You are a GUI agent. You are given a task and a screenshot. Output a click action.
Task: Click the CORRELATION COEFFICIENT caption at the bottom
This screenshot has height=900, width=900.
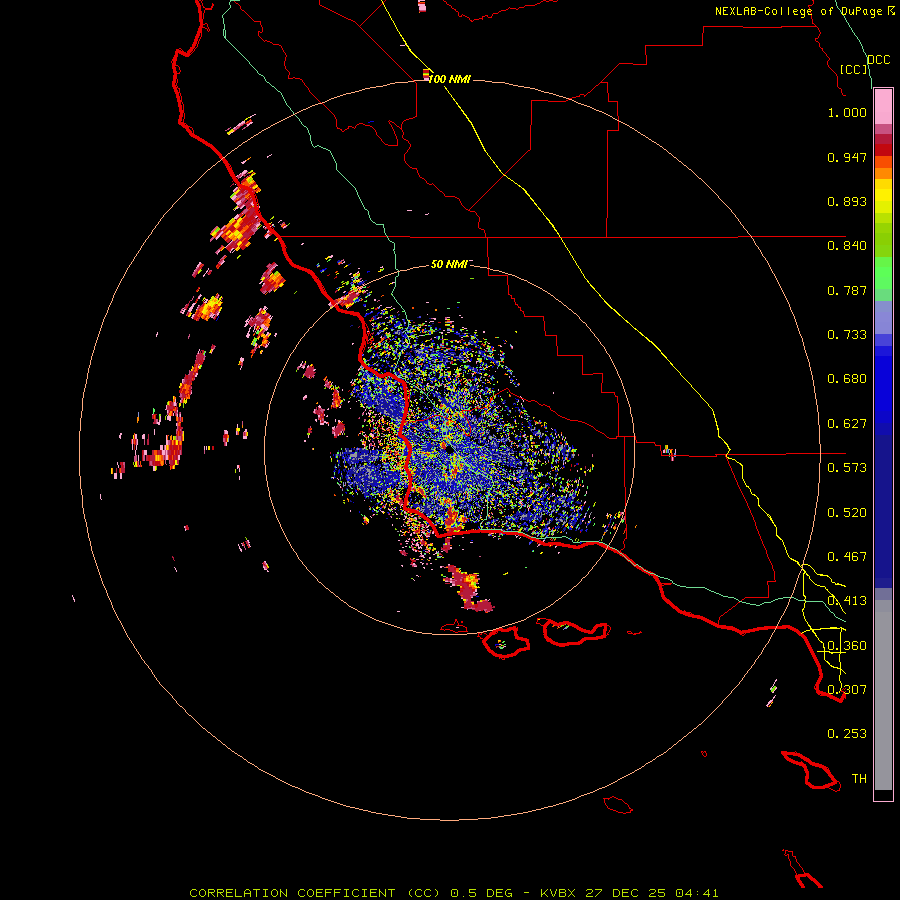pyautogui.click(x=453, y=893)
